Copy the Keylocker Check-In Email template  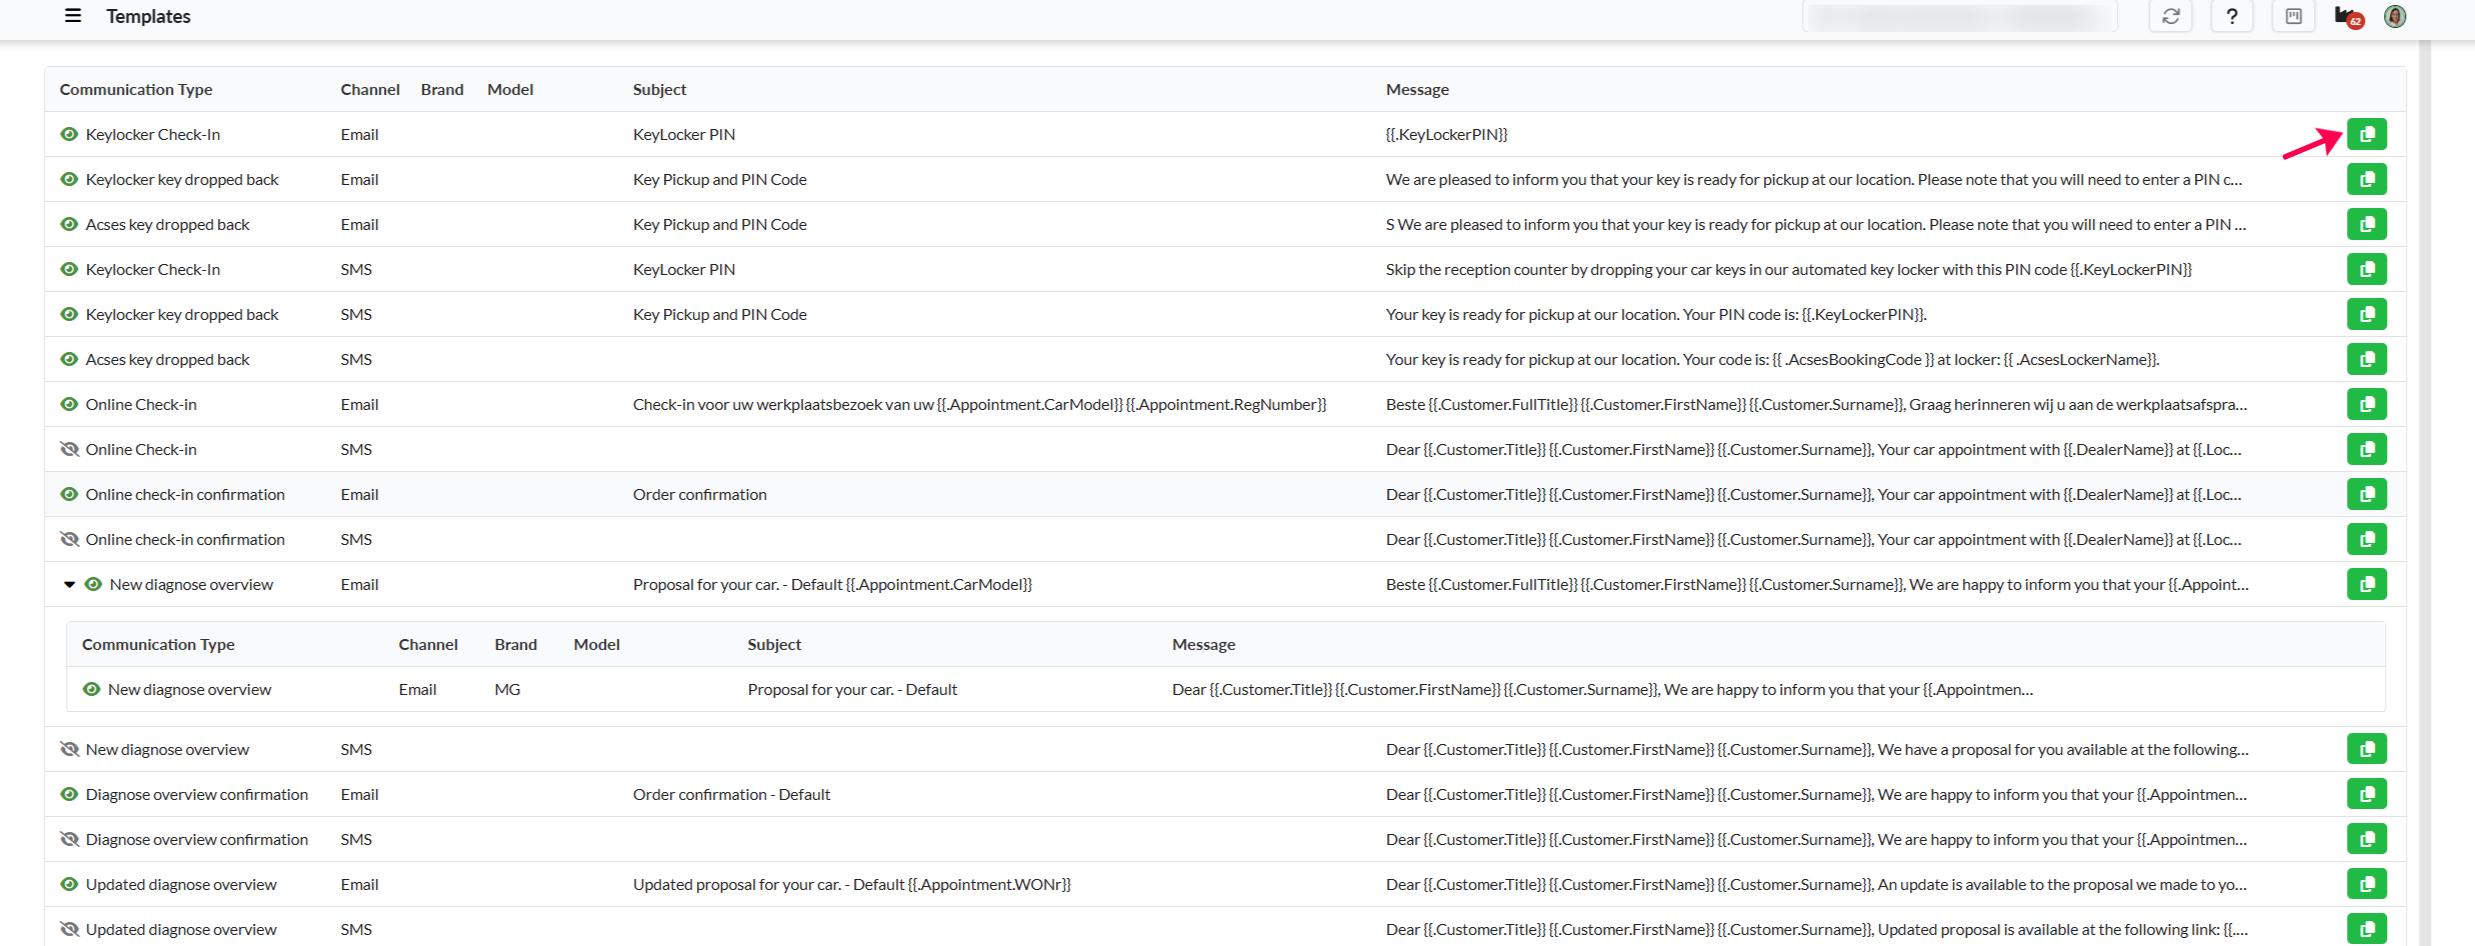click(x=2366, y=134)
